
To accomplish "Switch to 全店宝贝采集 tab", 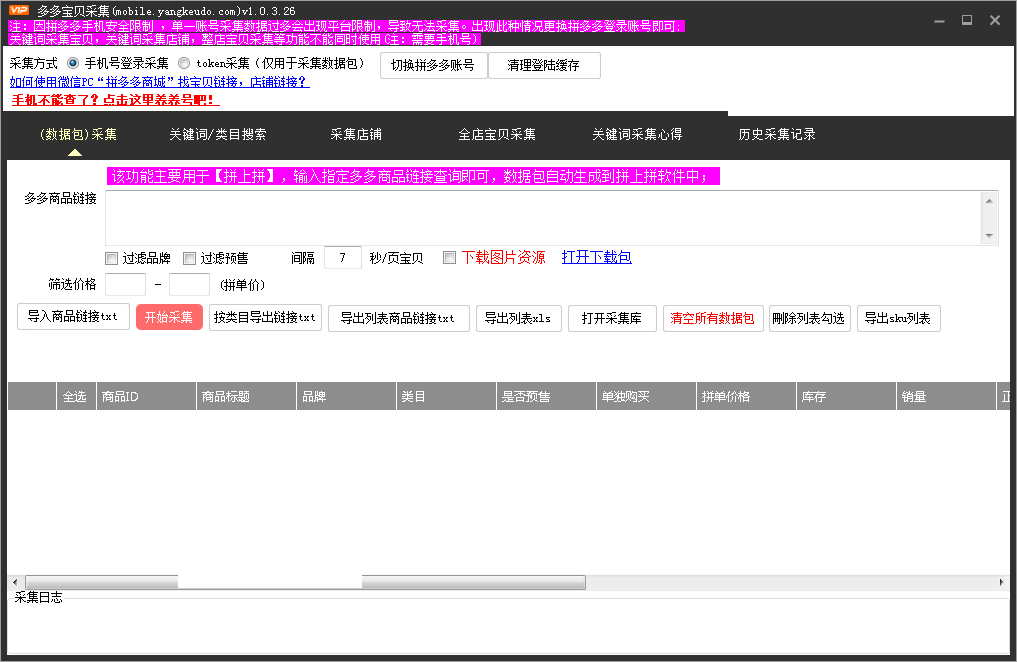I will pos(497,134).
